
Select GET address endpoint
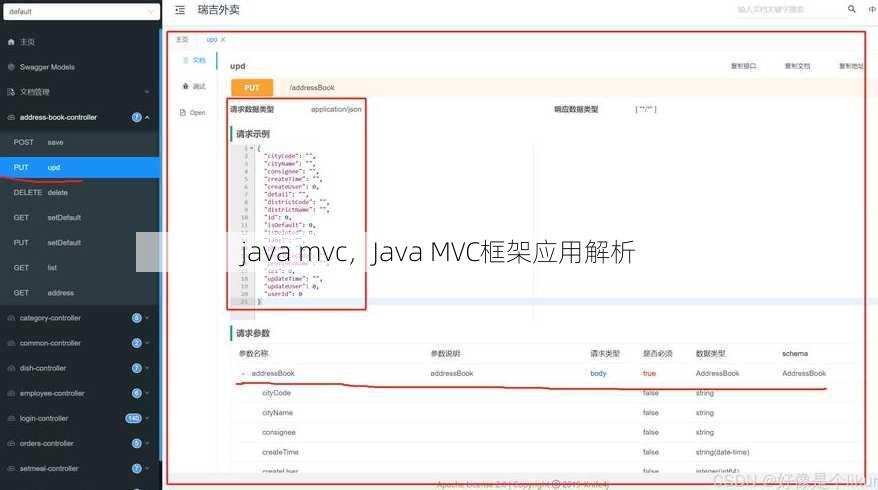[x=80, y=293]
